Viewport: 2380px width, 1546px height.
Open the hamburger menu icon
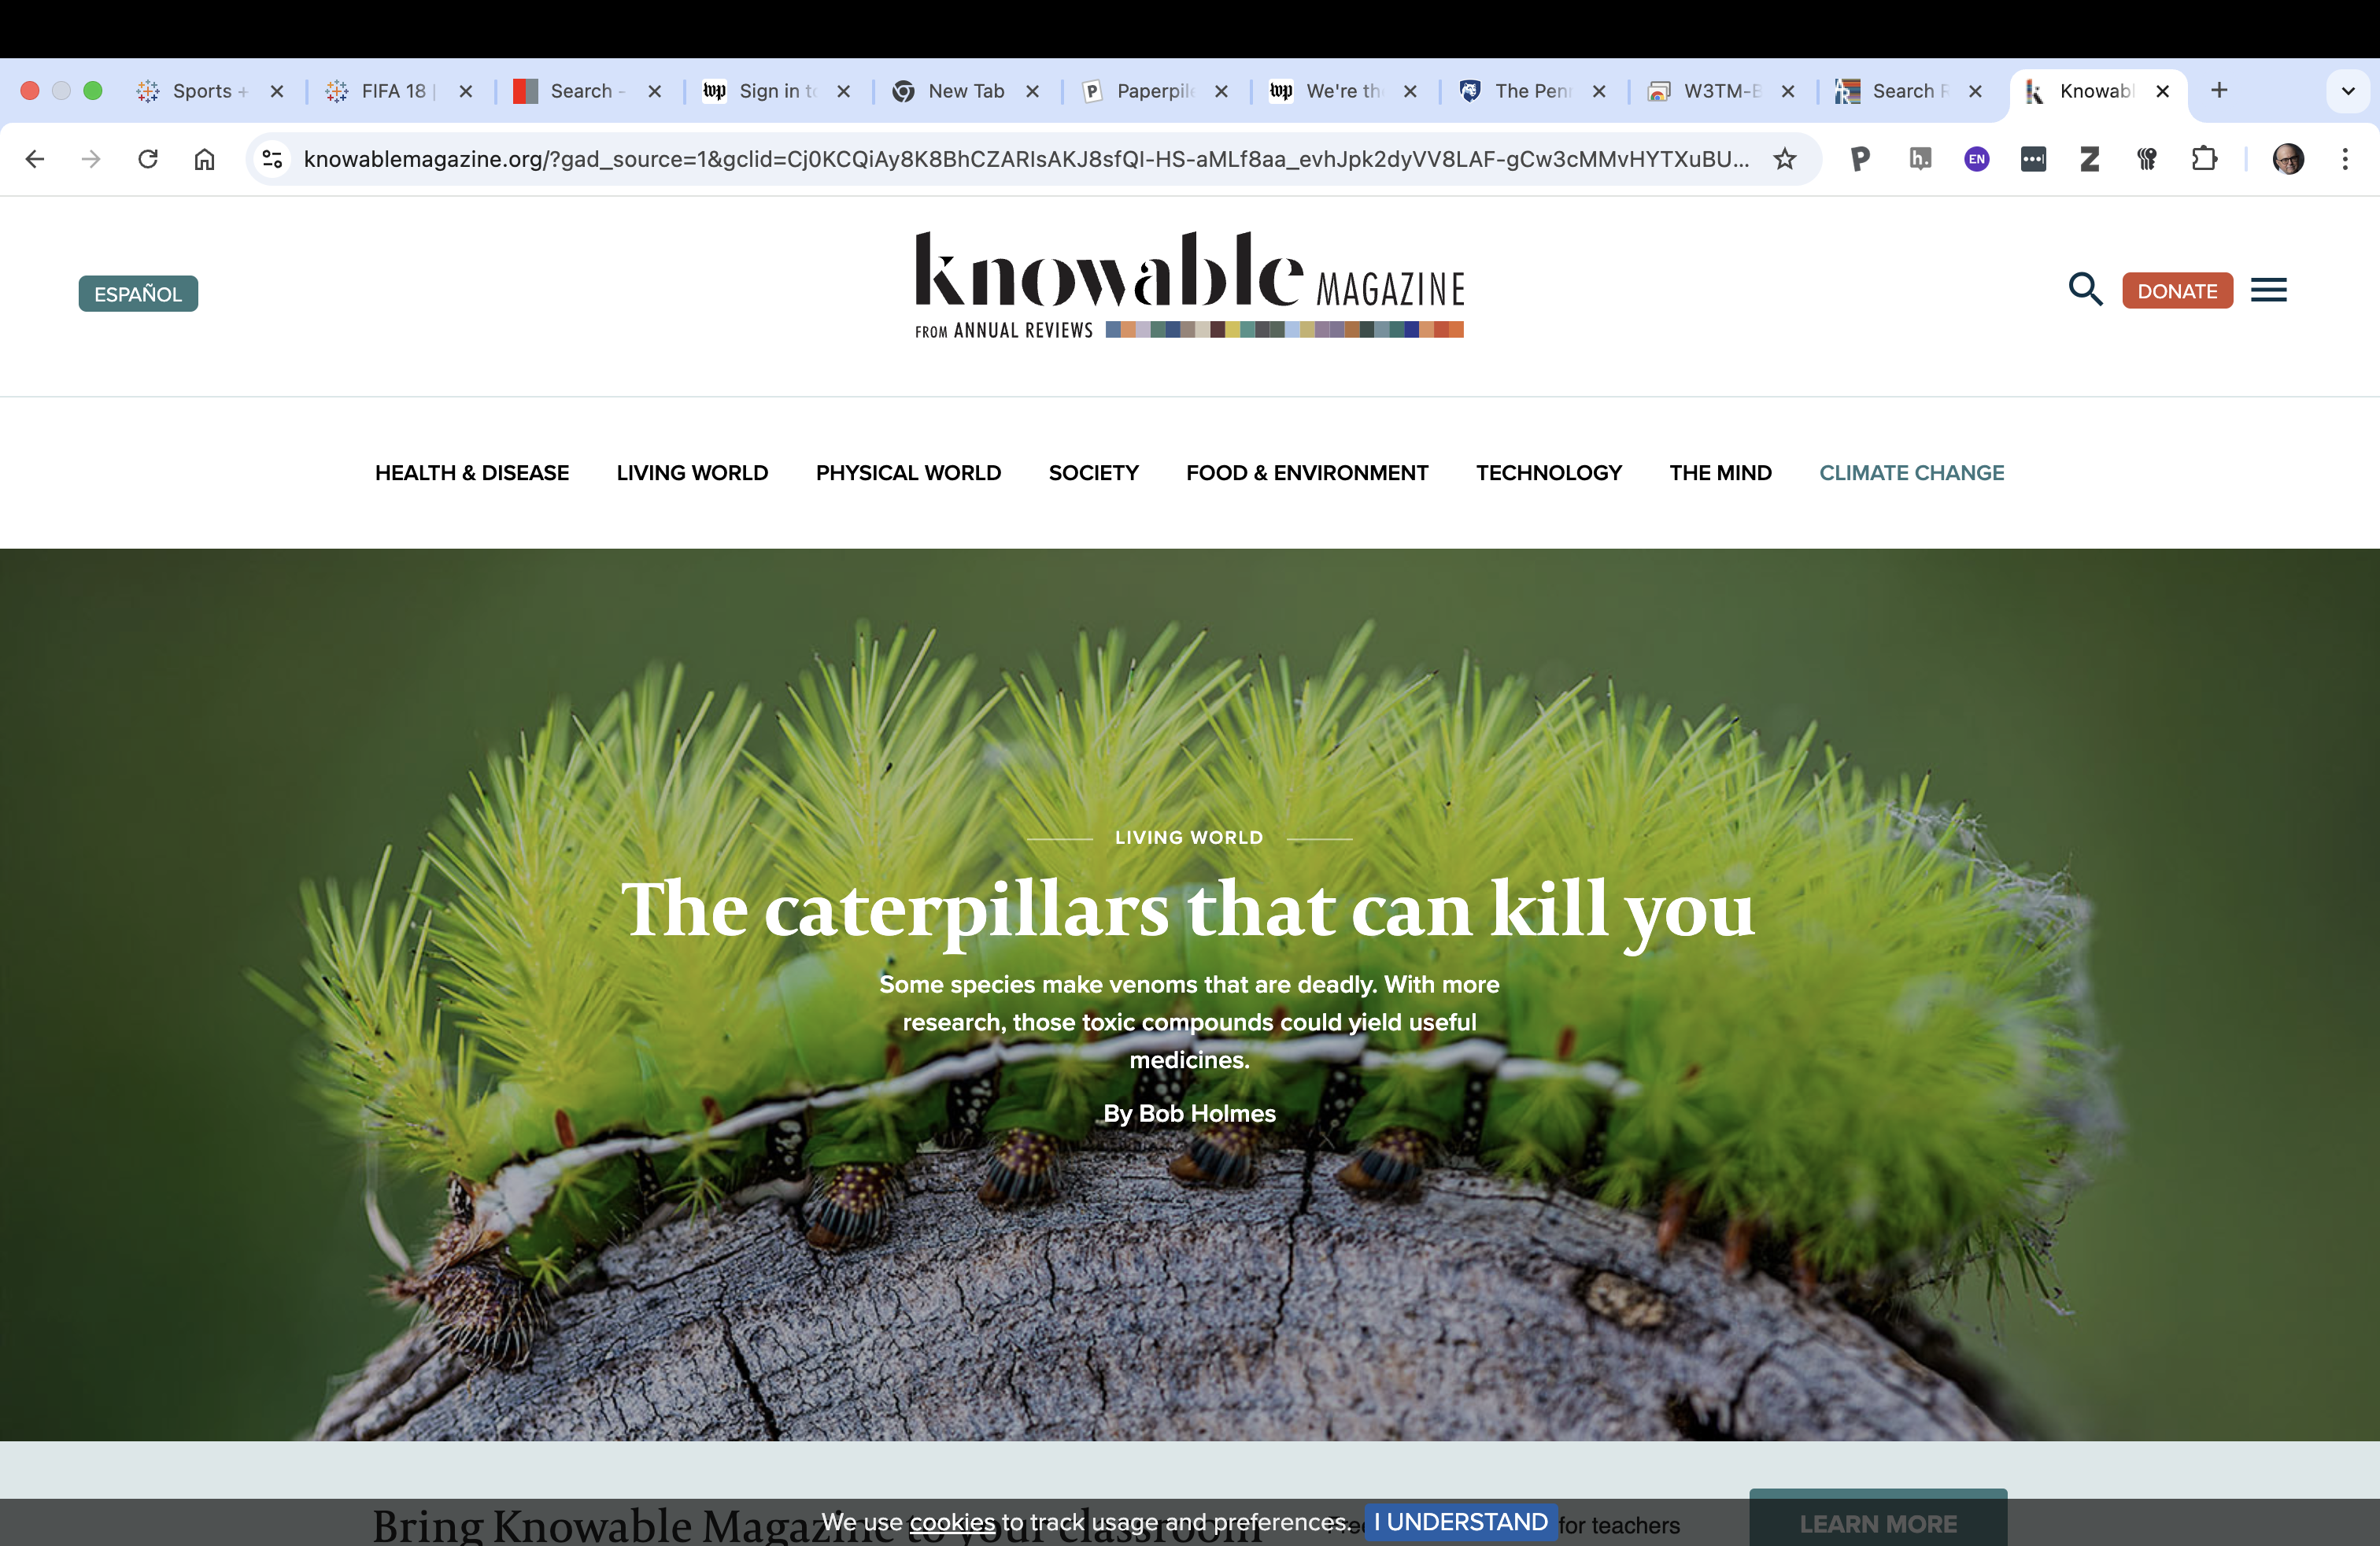coord(2268,290)
